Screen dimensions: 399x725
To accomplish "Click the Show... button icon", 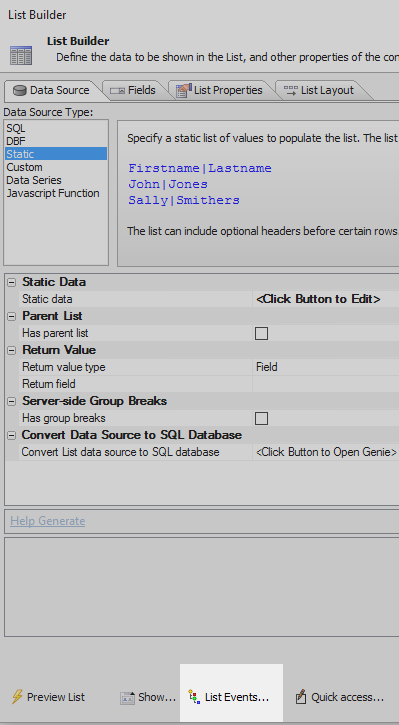I will click(x=127, y=698).
